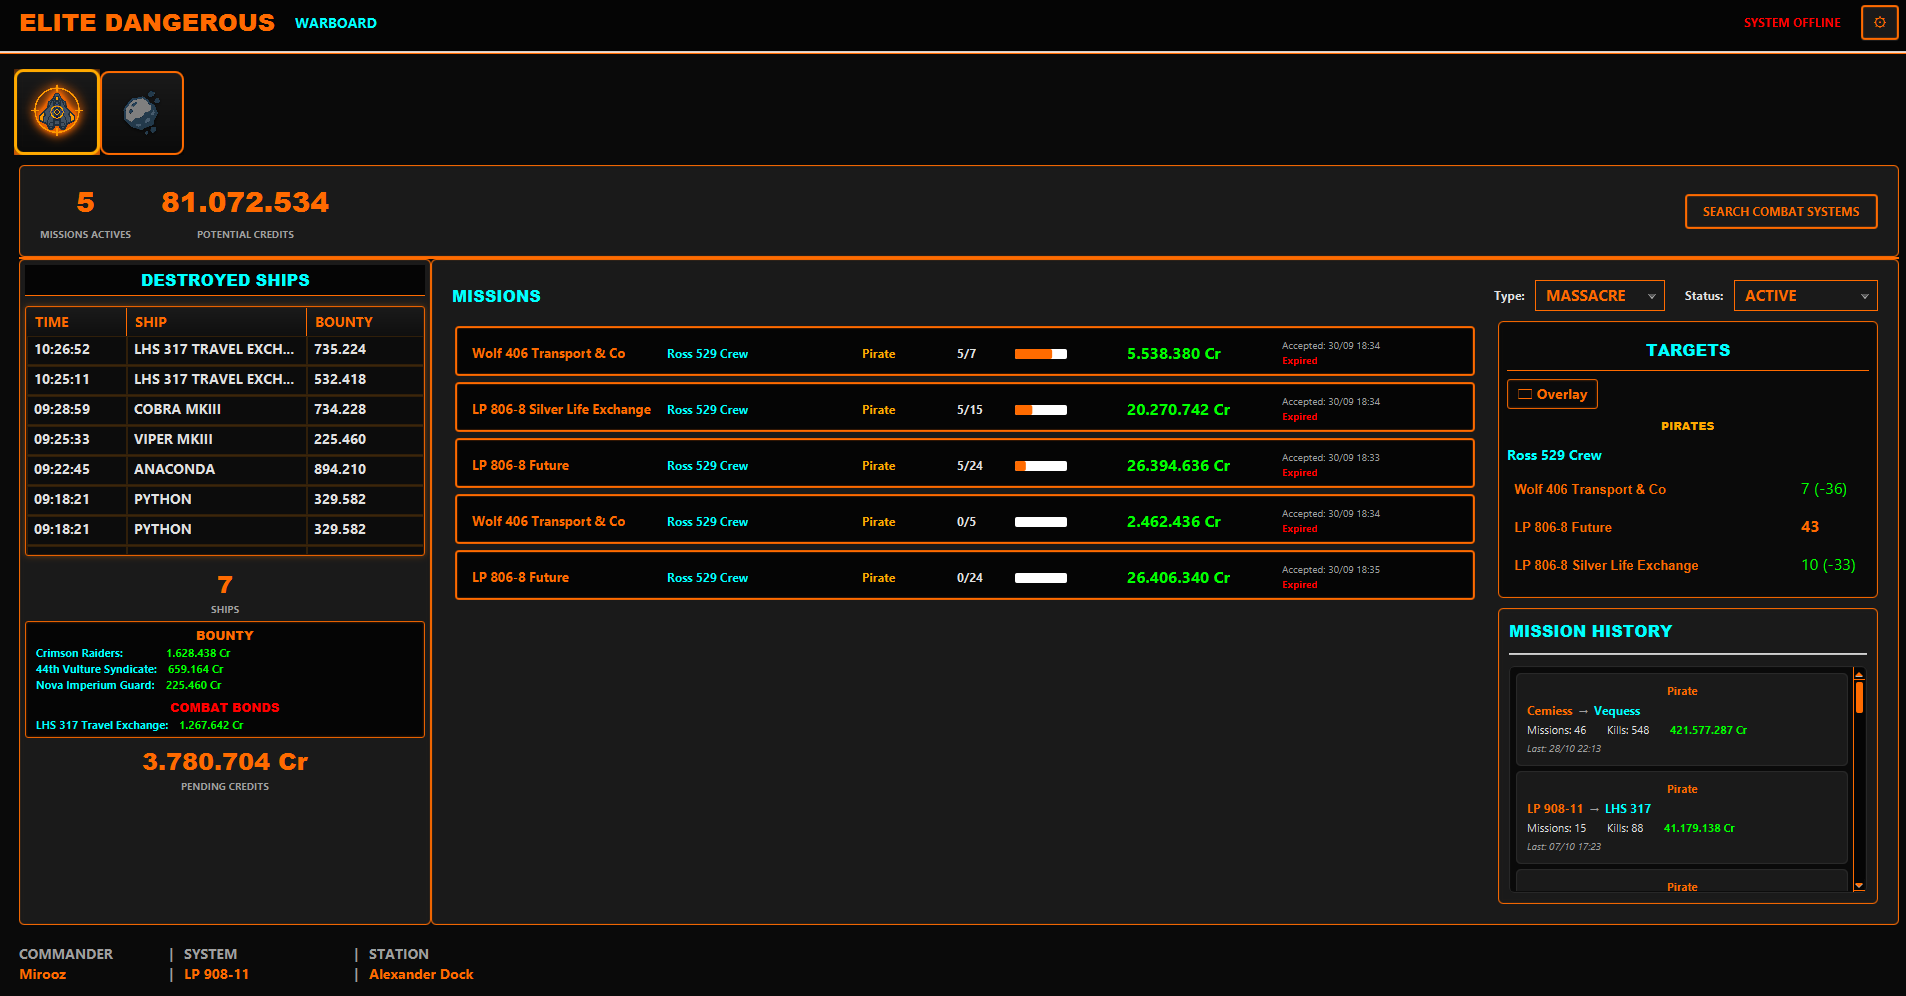Image resolution: width=1906 pixels, height=996 pixels.
Task: Click LP 806-8 Silver Life Exchange target entry
Action: point(1606,565)
